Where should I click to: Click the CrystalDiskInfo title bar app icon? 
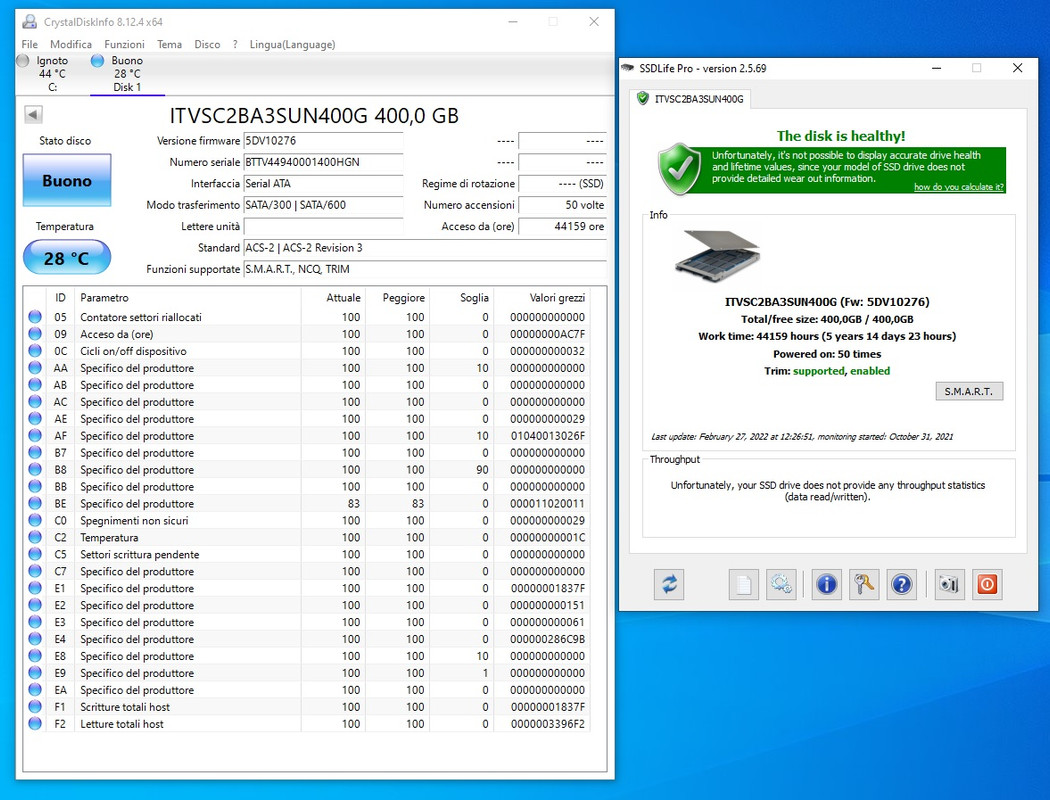pyautogui.click(x=29, y=21)
